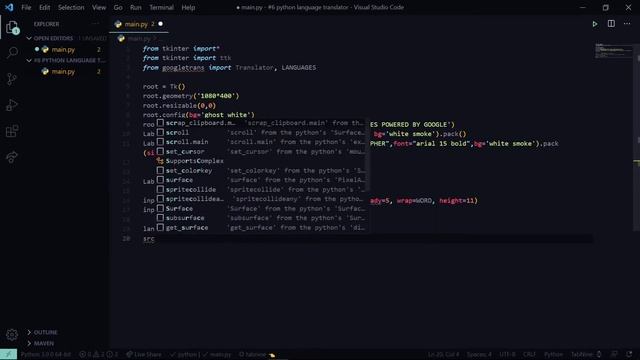The height and width of the screenshot is (360, 640).
Task: Click main.py breadcrumb above editor
Action: pyautogui.click(x=139, y=39)
